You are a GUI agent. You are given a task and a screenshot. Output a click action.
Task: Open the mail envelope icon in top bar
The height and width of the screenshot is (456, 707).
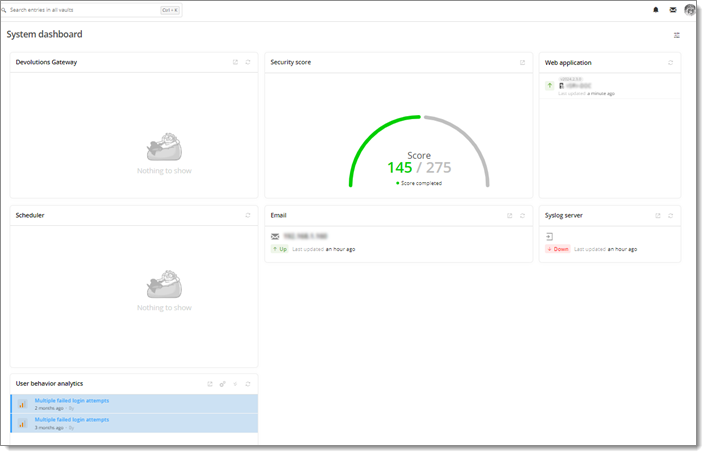point(673,10)
